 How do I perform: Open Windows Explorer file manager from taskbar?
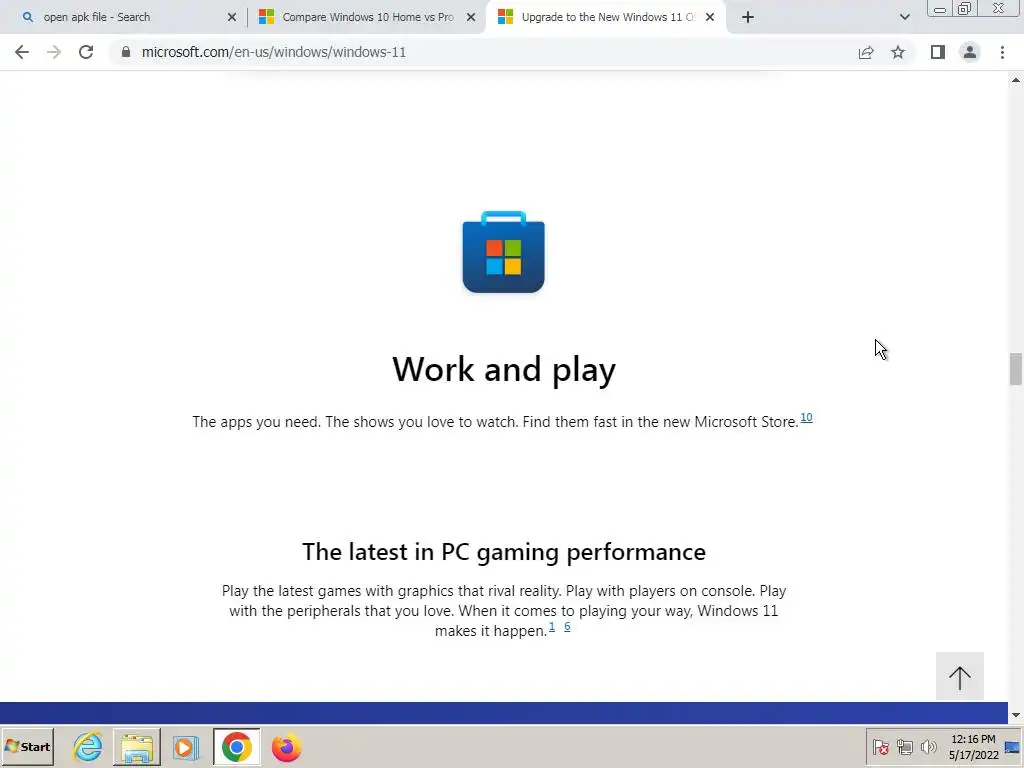(136, 747)
